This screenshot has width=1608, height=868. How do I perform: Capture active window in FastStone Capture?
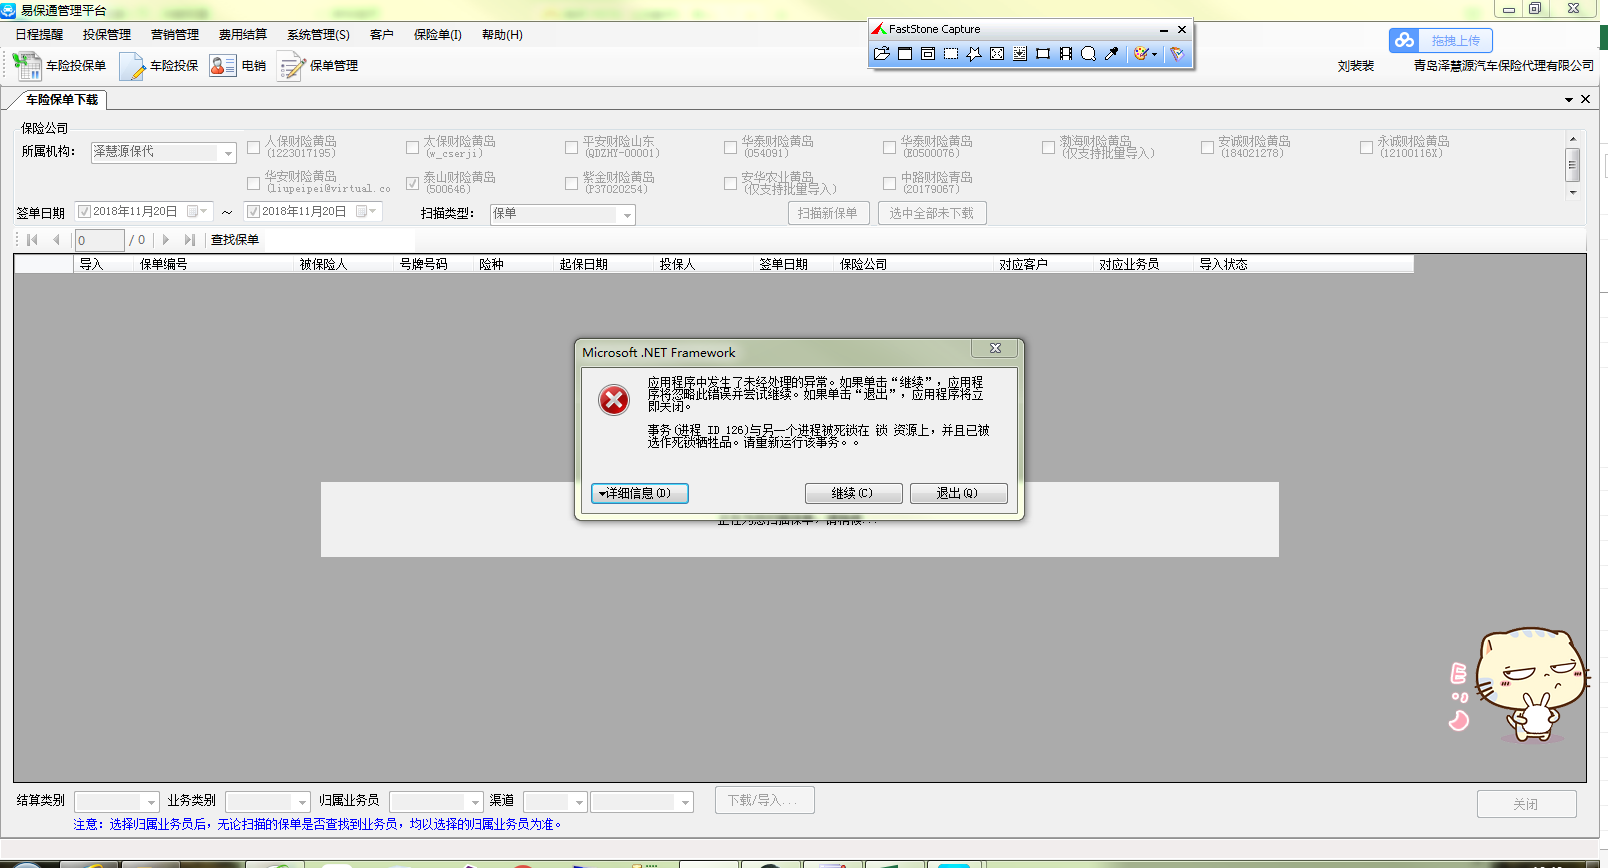(x=905, y=54)
